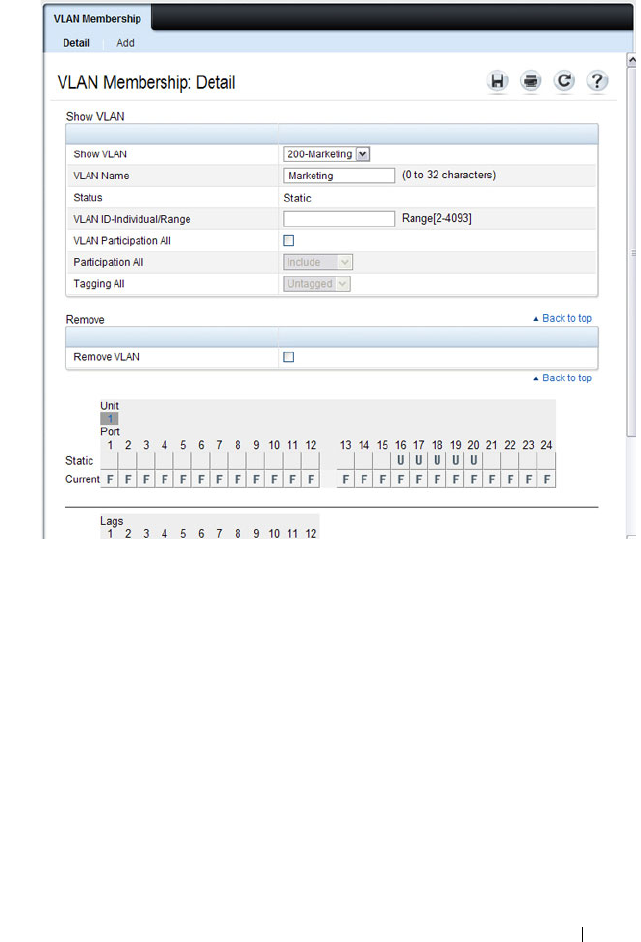
Task: Open the Participation All Include dropdown
Action: pyautogui.click(x=318, y=263)
